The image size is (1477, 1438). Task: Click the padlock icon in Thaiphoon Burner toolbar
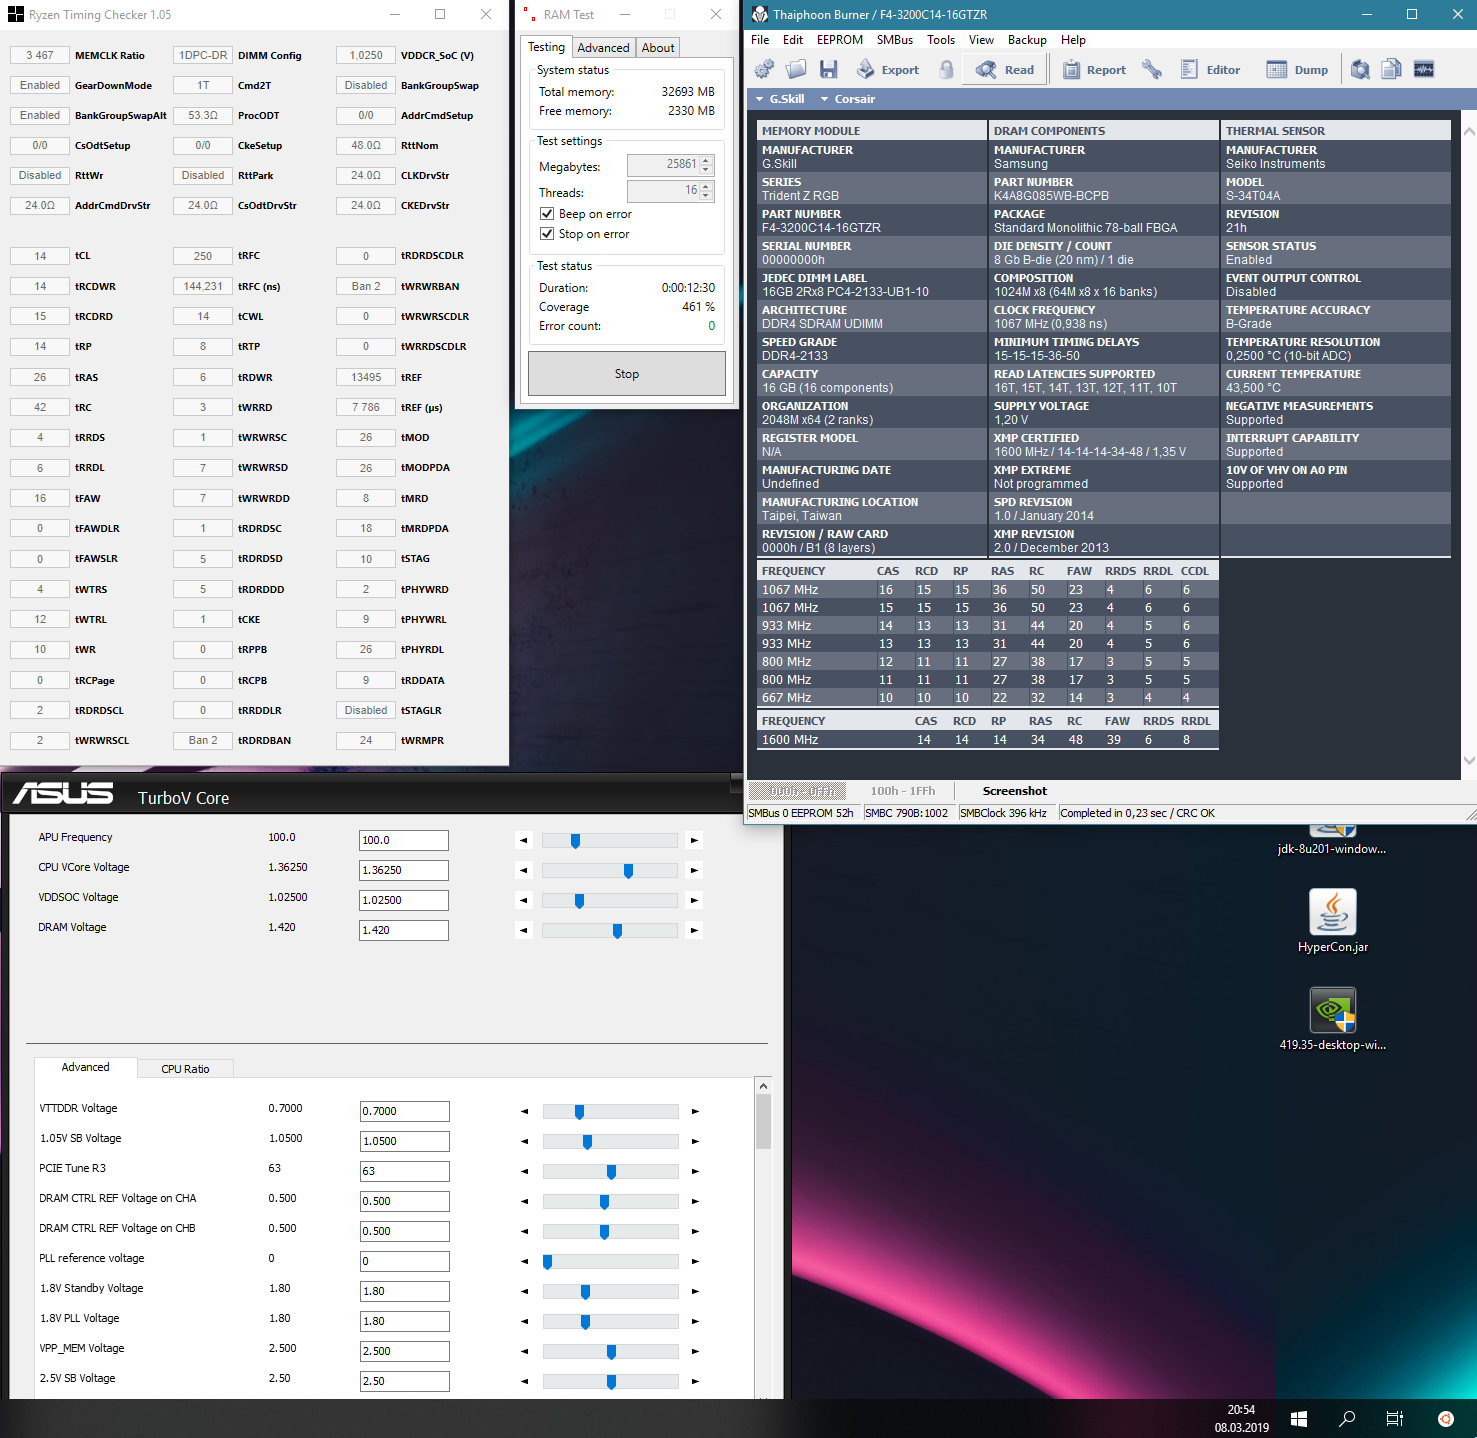tap(946, 69)
